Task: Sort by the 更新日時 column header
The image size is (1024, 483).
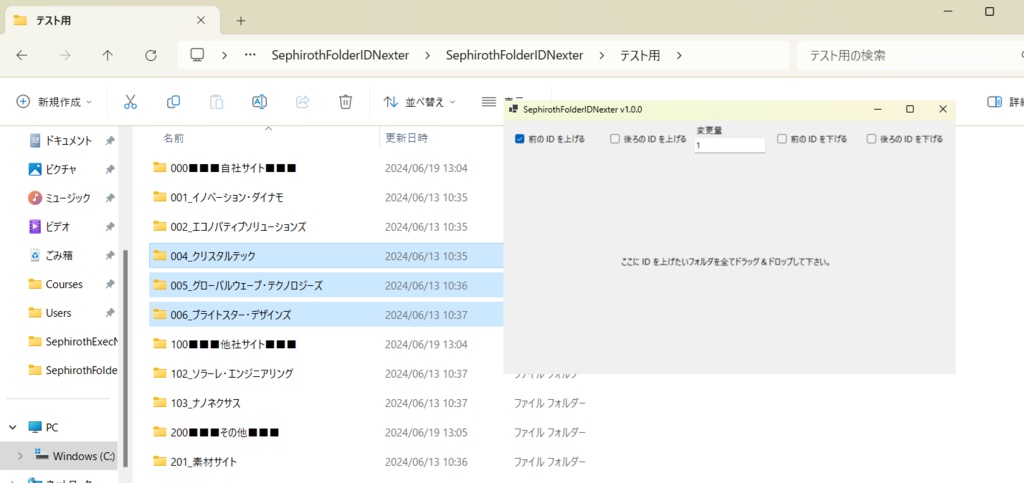Action: pyautogui.click(x=406, y=138)
